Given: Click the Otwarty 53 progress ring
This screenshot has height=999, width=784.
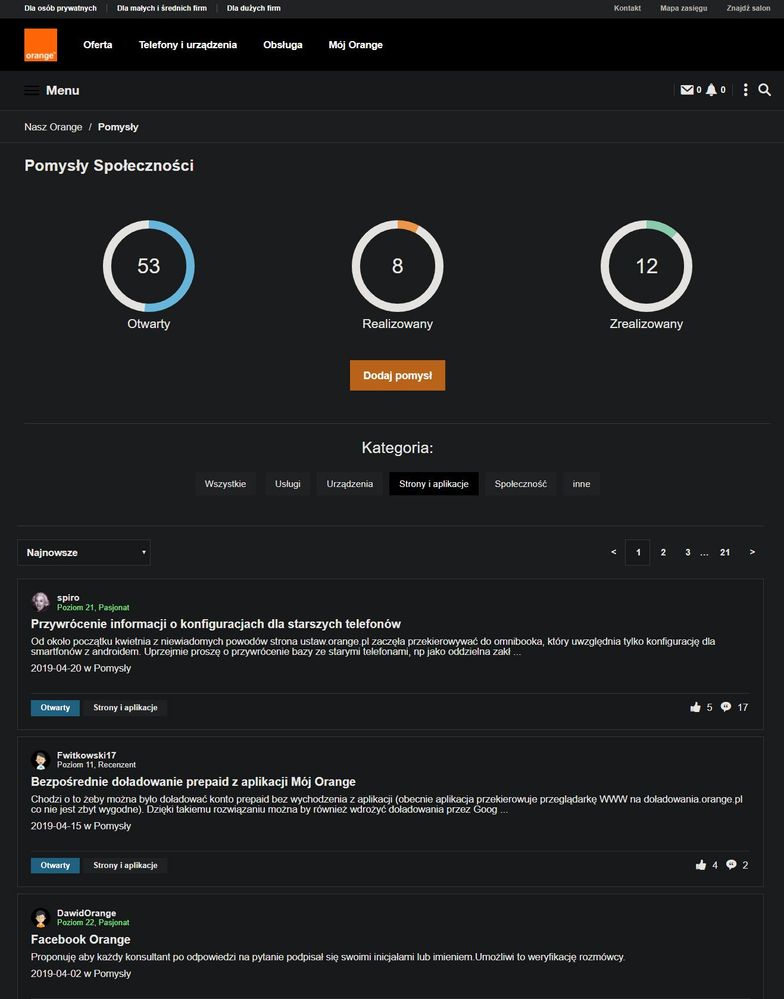Looking at the screenshot, I should tap(148, 266).
